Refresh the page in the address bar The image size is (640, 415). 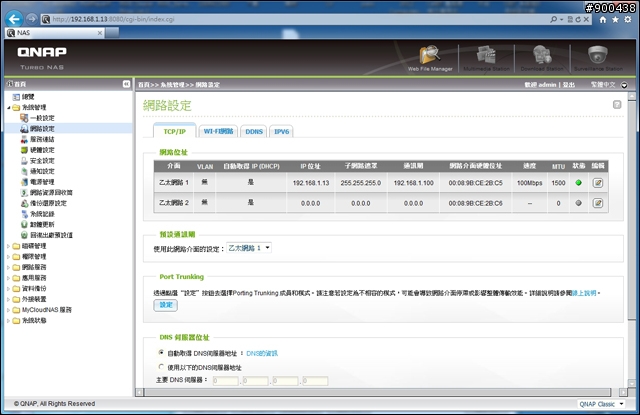click(578, 19)
